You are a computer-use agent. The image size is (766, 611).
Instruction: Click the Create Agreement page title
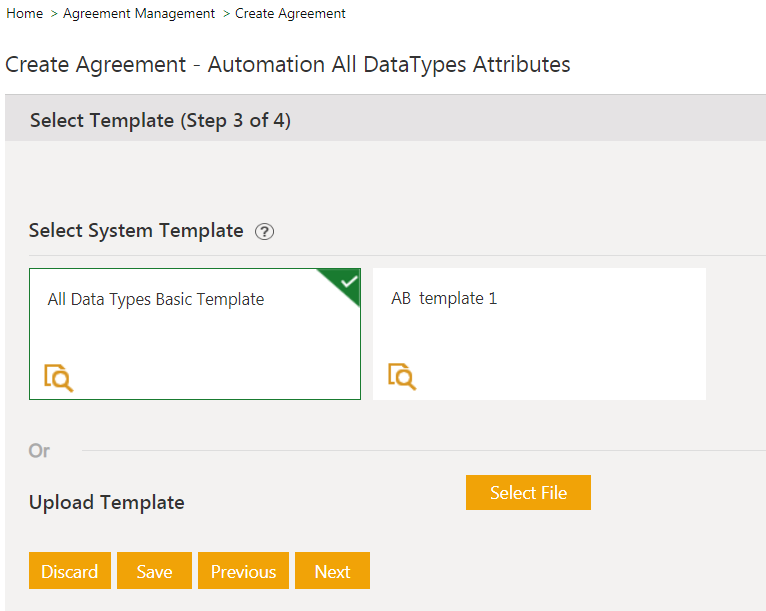288,65
